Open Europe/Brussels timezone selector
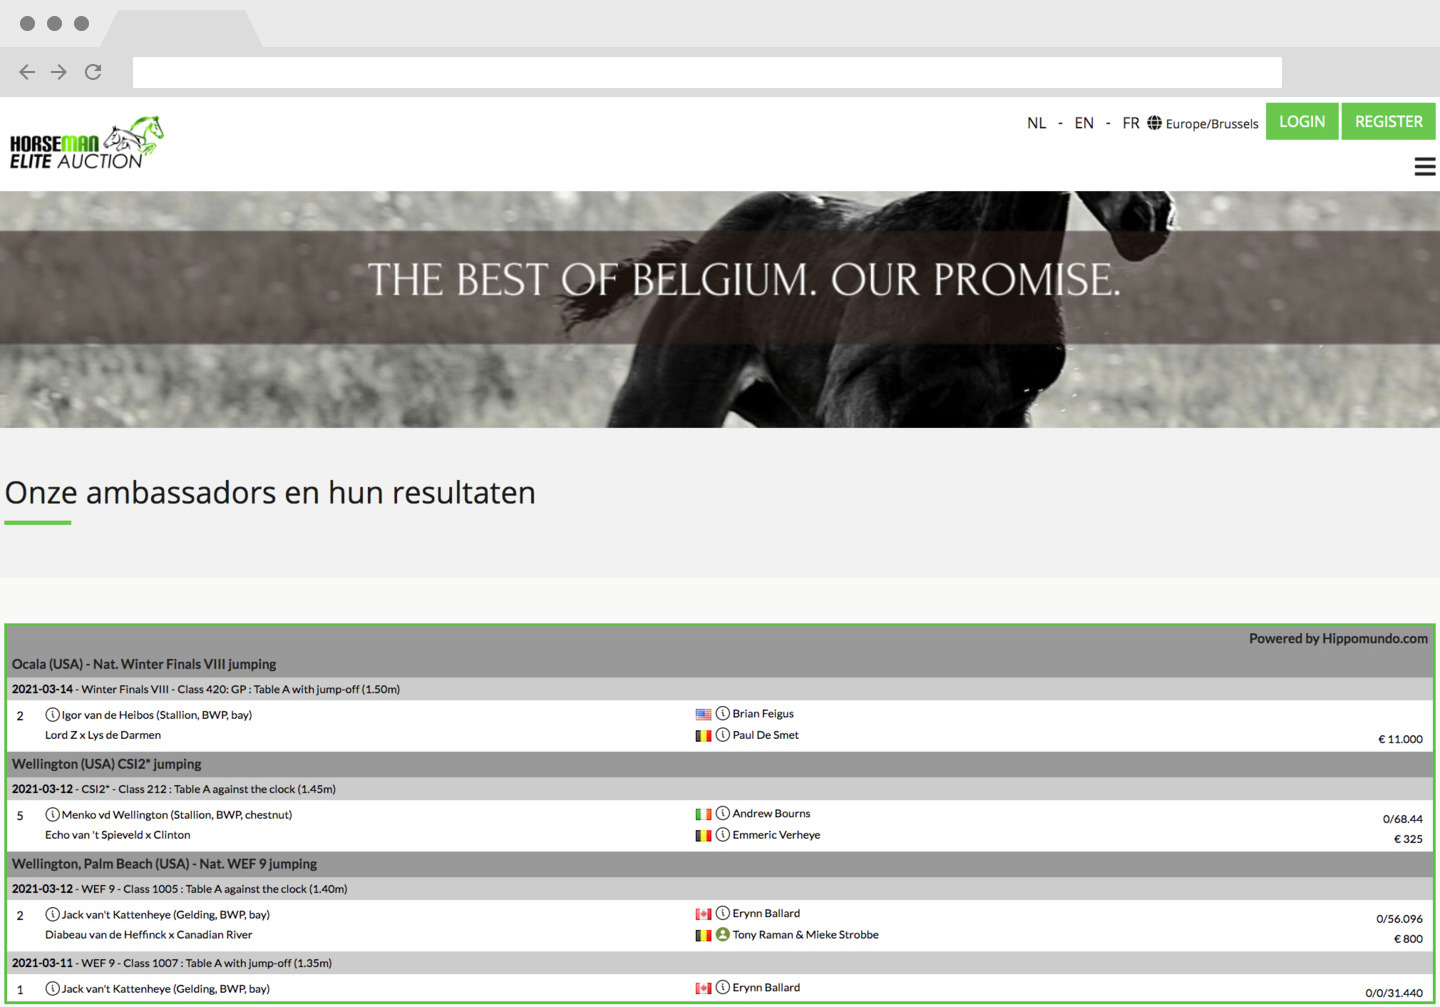Screen dimensions: 1440x1007 (1212, 124)
